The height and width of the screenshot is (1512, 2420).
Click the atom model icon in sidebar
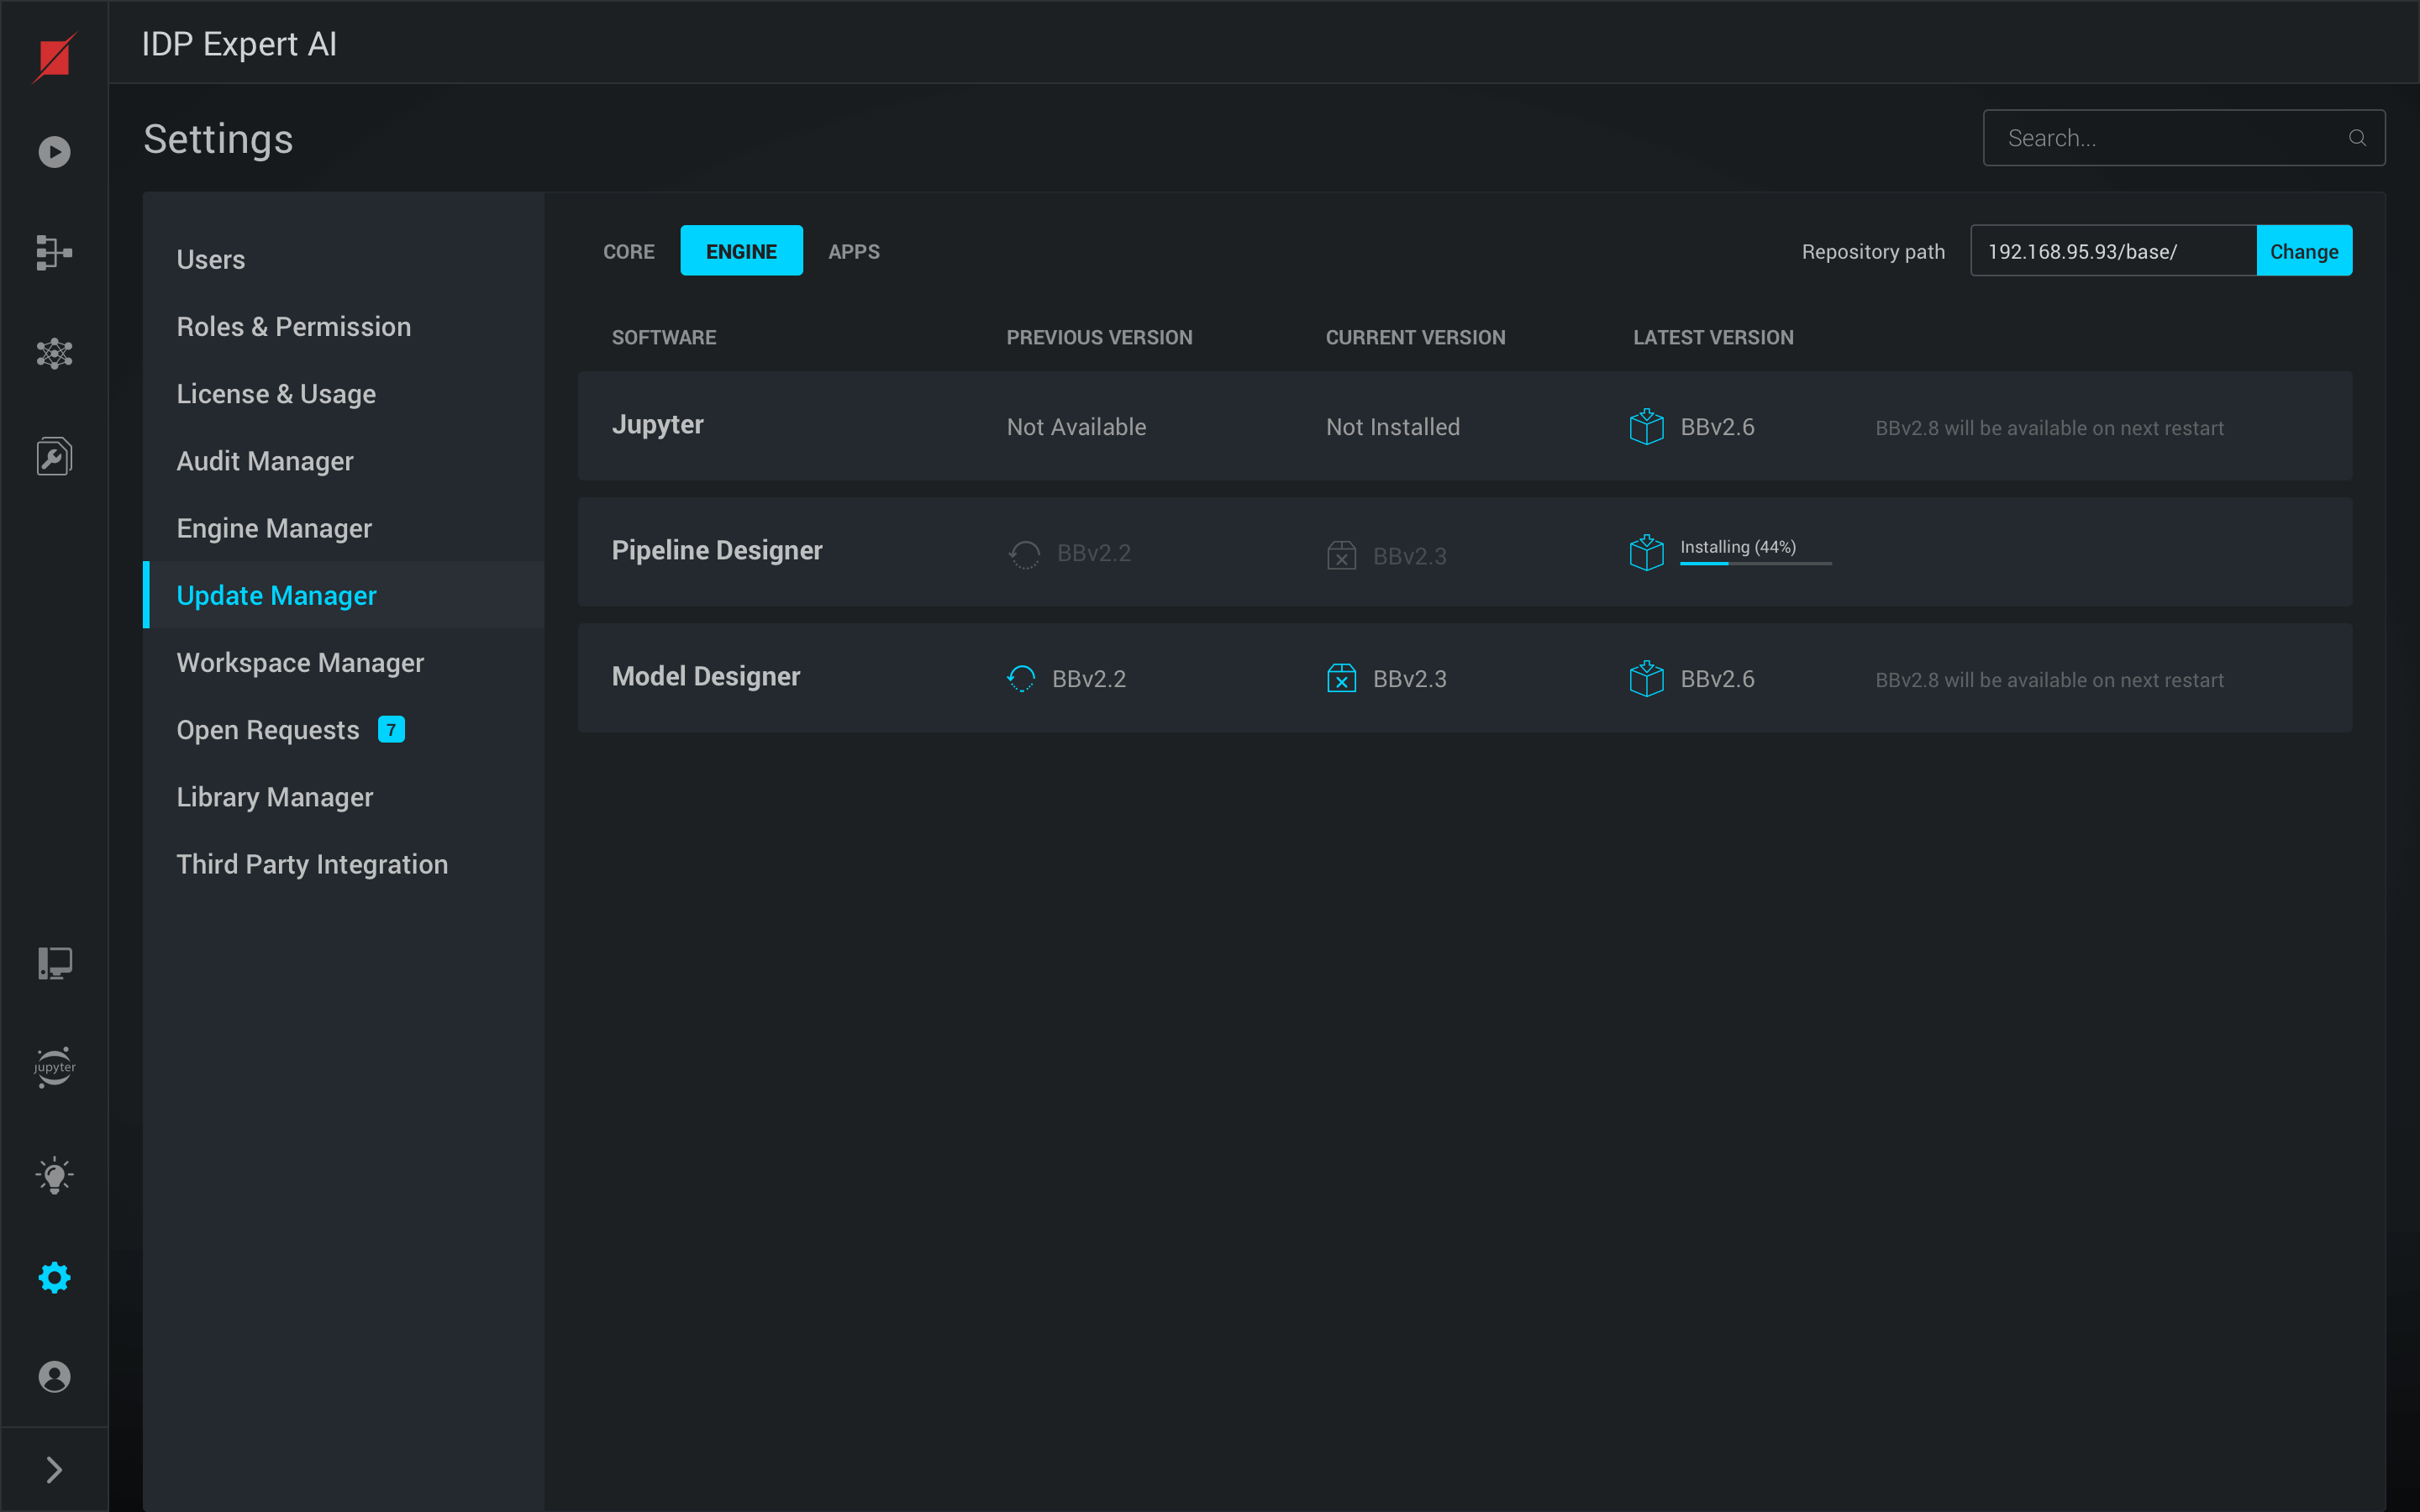click(54, 353)
